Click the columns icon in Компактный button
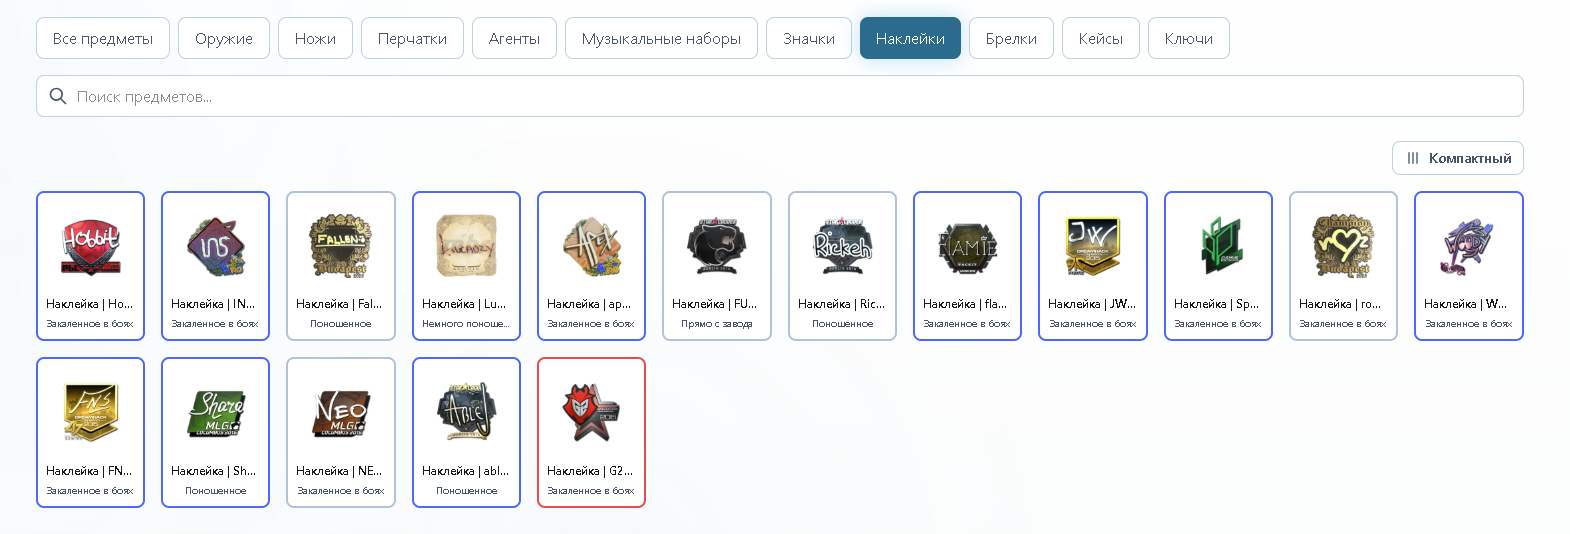This screenshot has width=1570, height=534. point(1412,158)
